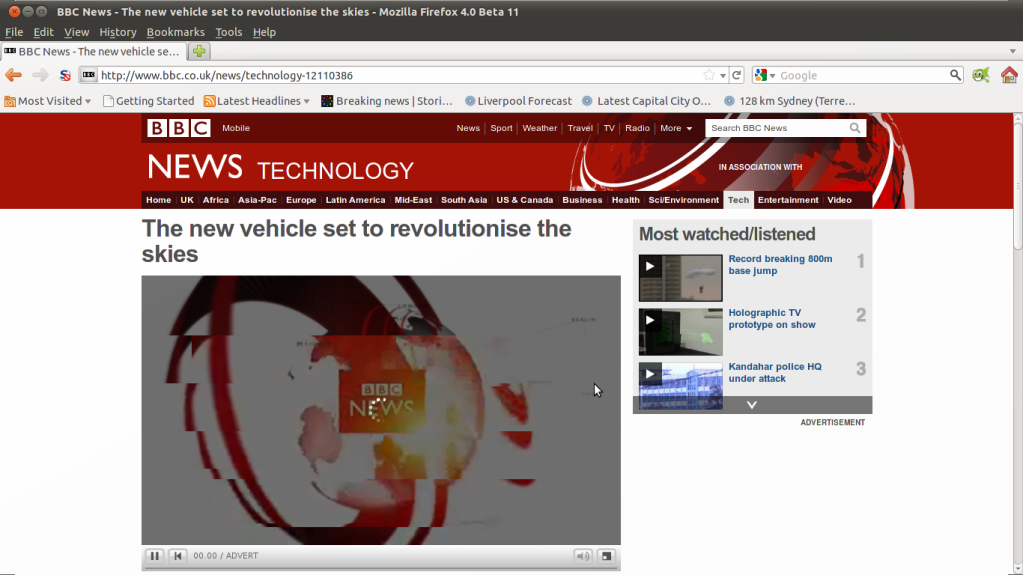Click the BBC logo in the header

click(x=179, y=128)
